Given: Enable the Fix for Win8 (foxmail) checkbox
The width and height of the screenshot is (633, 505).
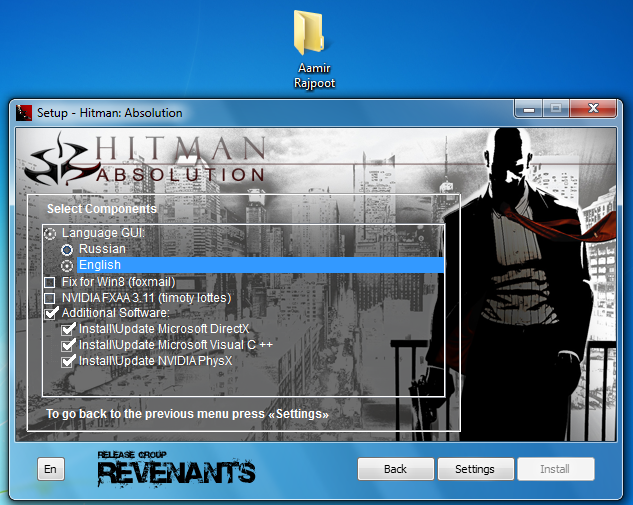Looking at the screenshot, I should (50, 282).
